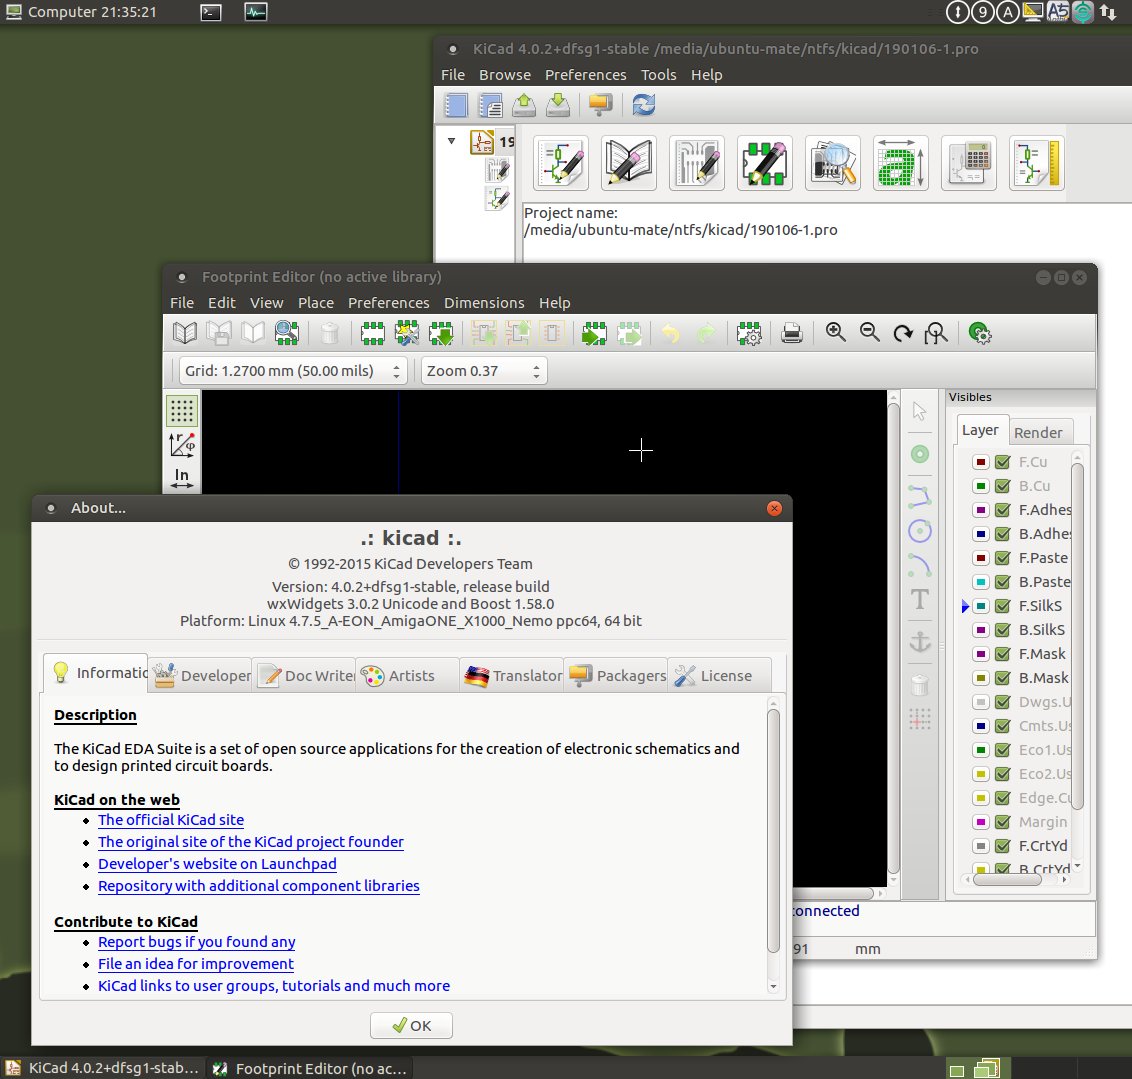
Task: Zoom out on the footprint canvas
Action: (869, 333)
